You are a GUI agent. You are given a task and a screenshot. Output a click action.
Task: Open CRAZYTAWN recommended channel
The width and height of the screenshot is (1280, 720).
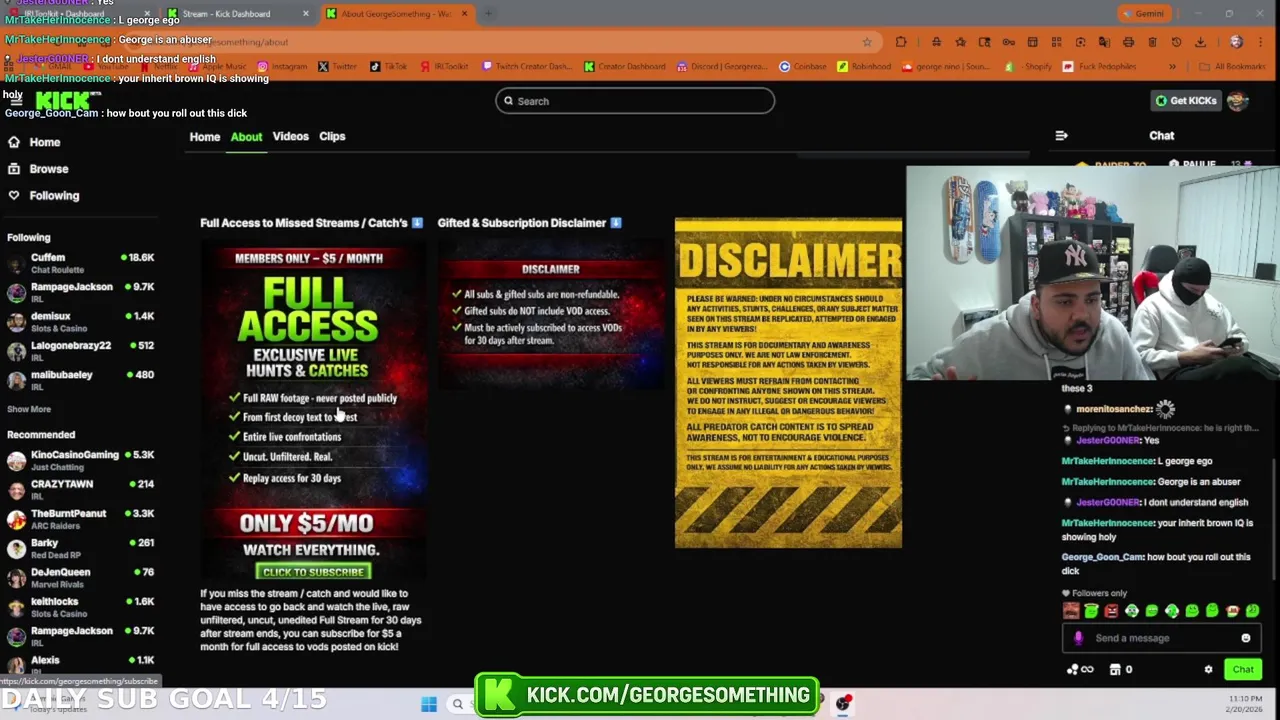81,489
